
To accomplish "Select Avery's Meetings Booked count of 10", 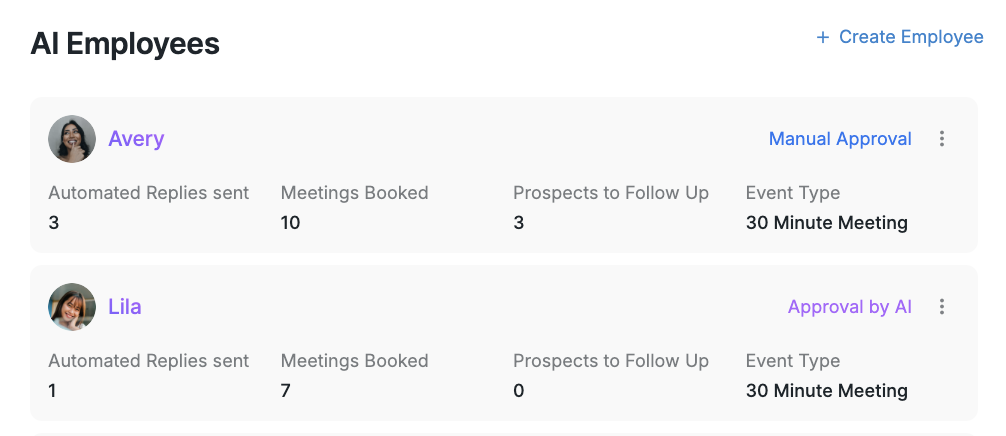I will click(291, 223).
